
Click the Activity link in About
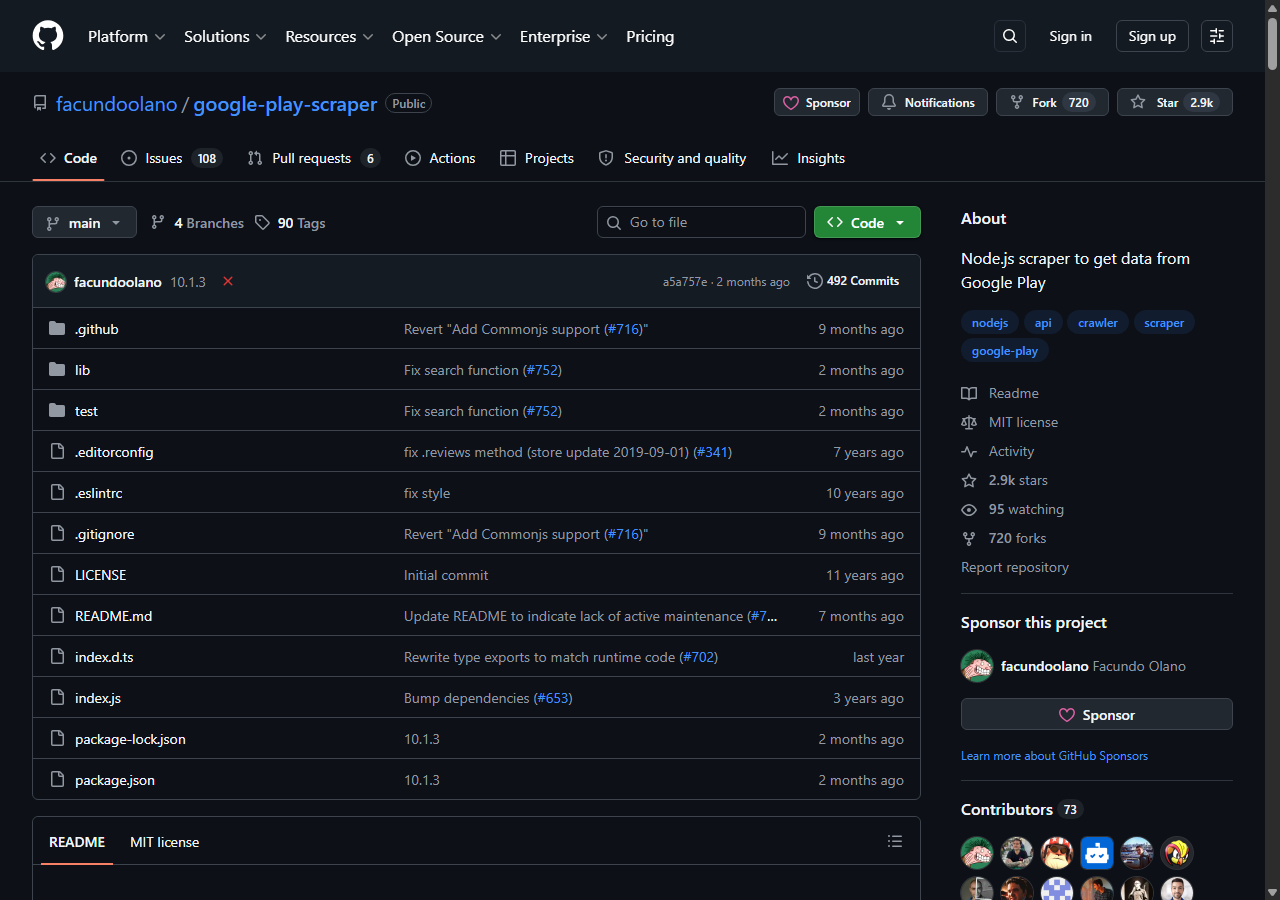(x=998, y=451)
